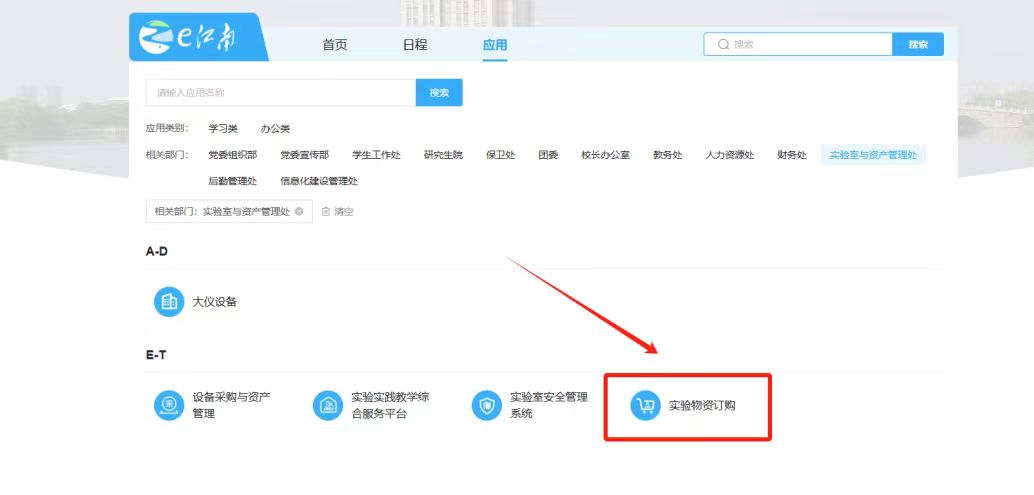Focus the 请输入应用名称 input field
1034x495 pixels.
pos(280,93)
